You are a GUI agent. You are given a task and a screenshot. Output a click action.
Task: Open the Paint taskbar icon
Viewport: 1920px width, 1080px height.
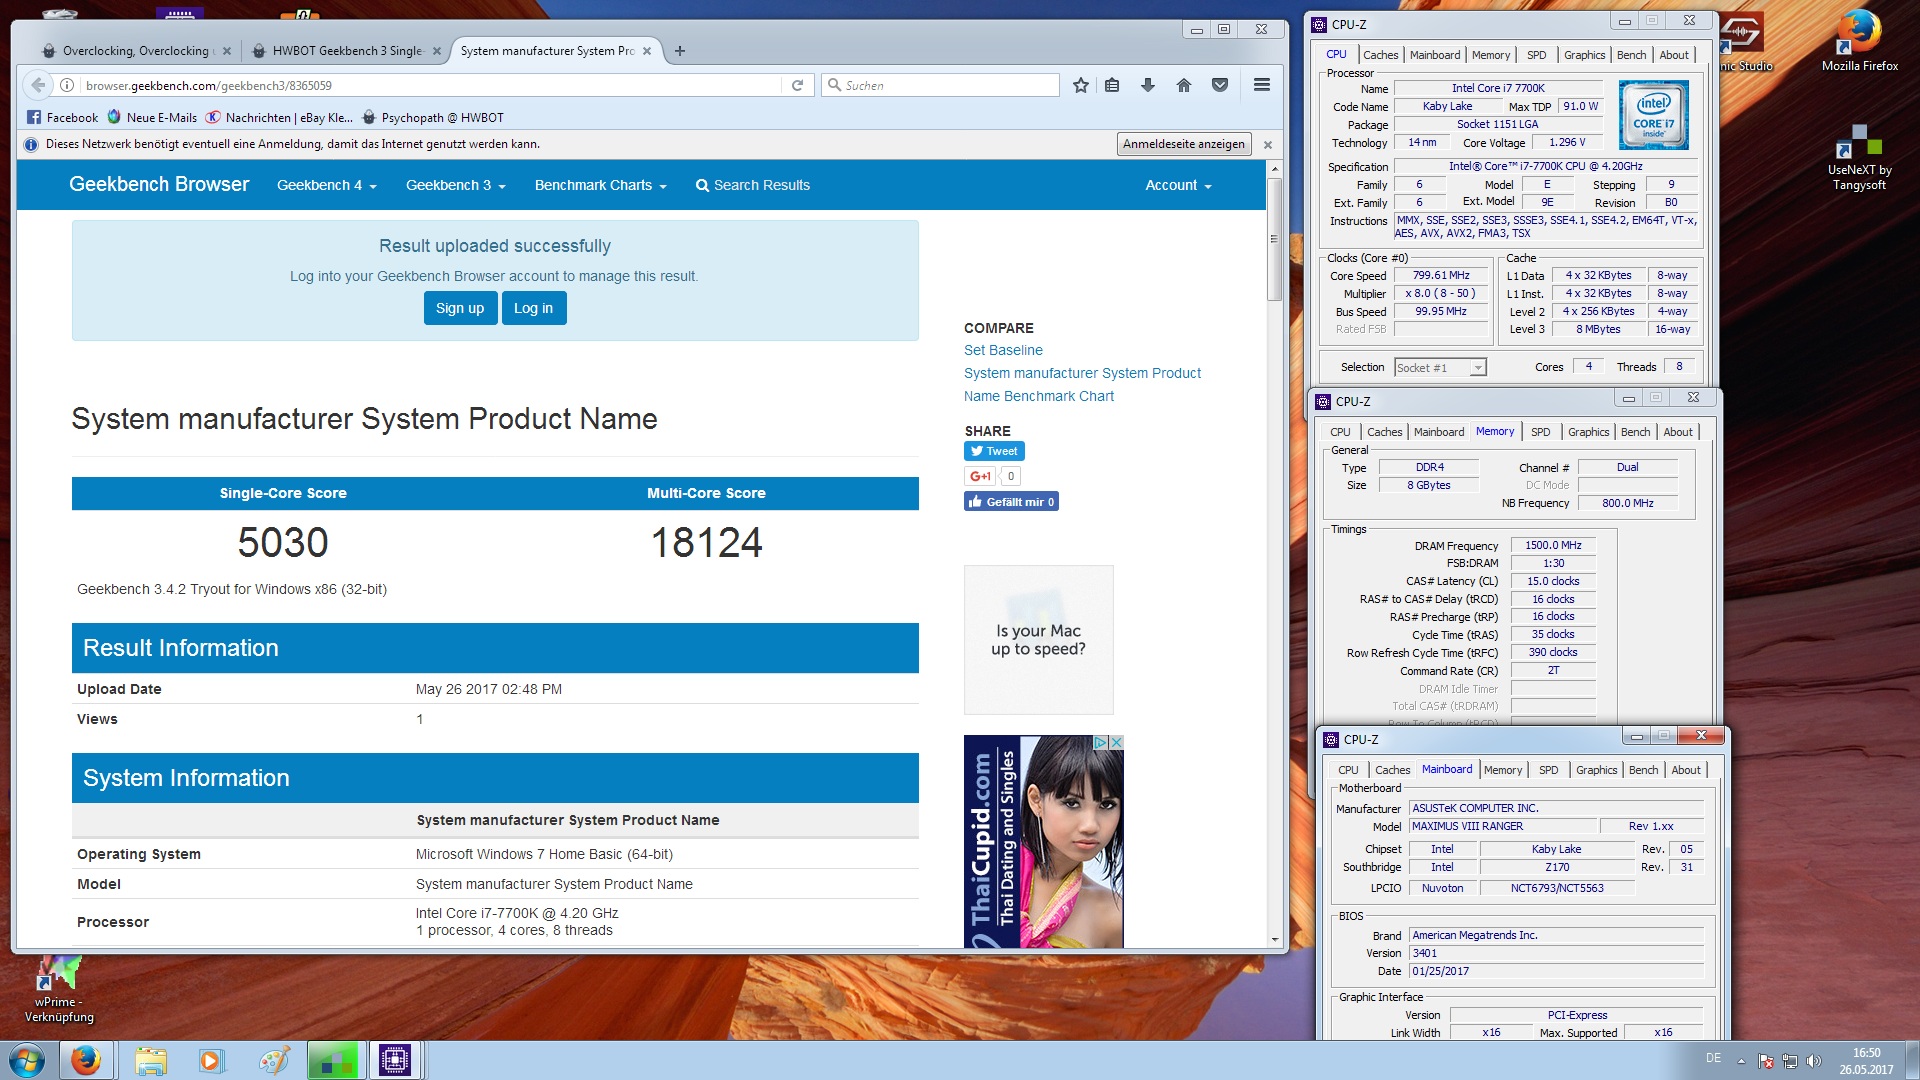(273, 1060)
